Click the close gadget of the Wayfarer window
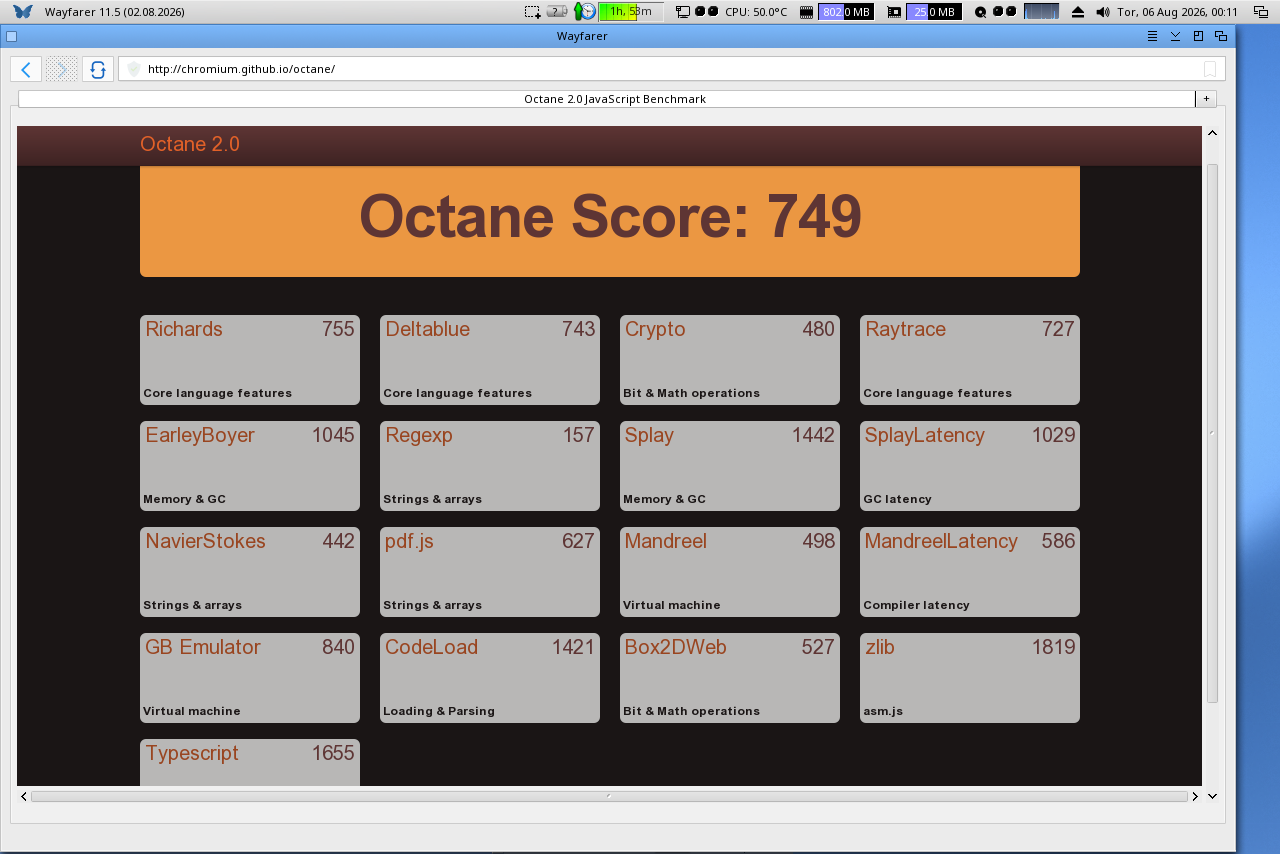 [x=11, y=36]
